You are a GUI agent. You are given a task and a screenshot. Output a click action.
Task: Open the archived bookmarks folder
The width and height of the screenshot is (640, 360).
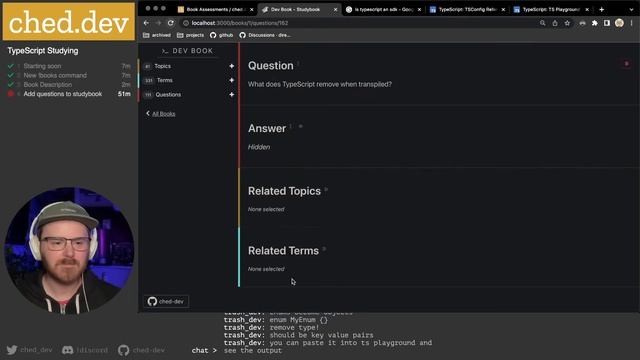click(x=157, y=36)
